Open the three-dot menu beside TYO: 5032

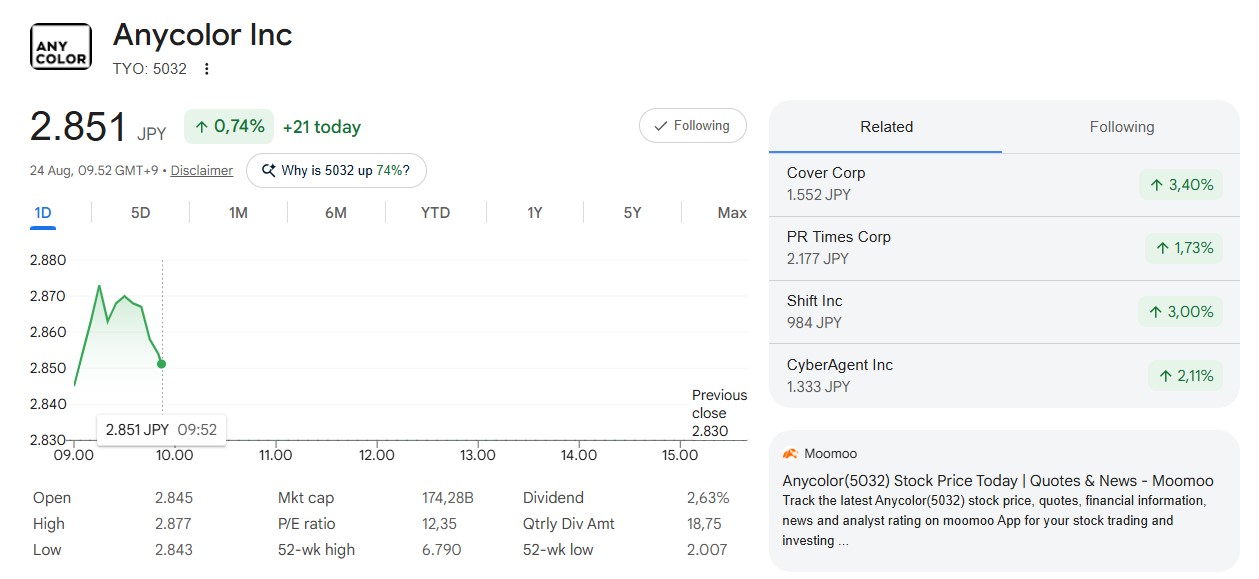(207, 69)
